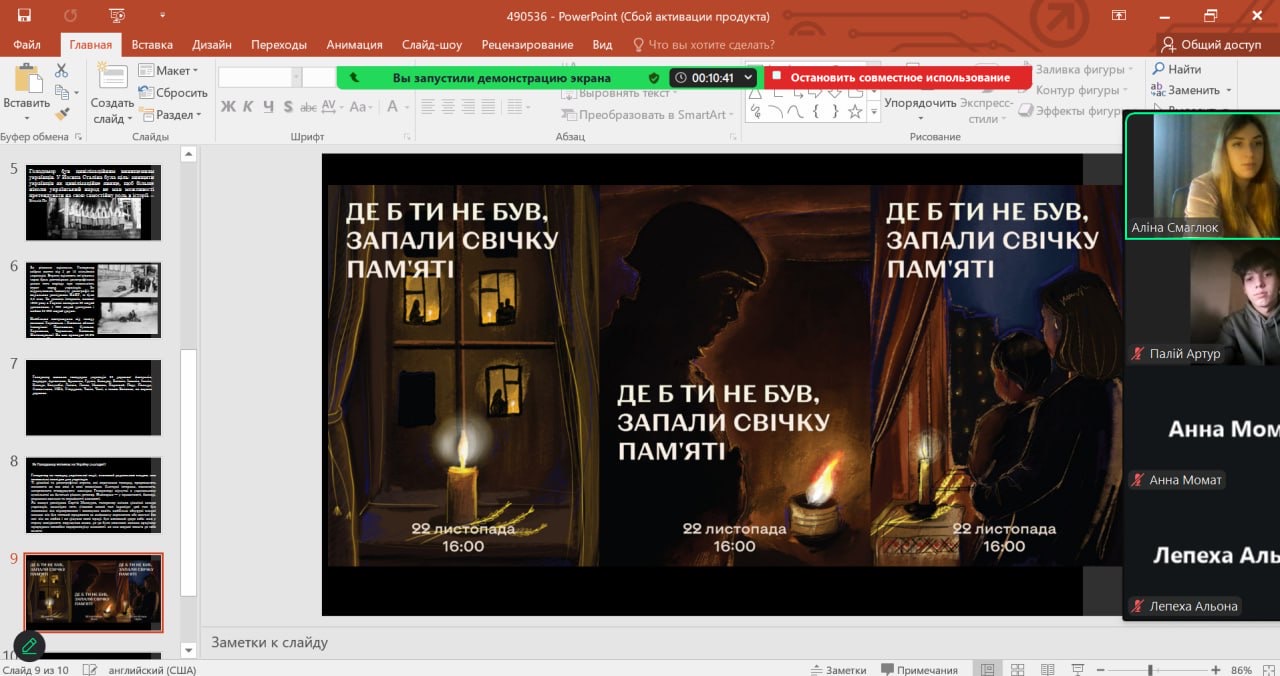Switch to the Анимация tab
This screenshot has width=1280, height=676.
pos(354,45)
